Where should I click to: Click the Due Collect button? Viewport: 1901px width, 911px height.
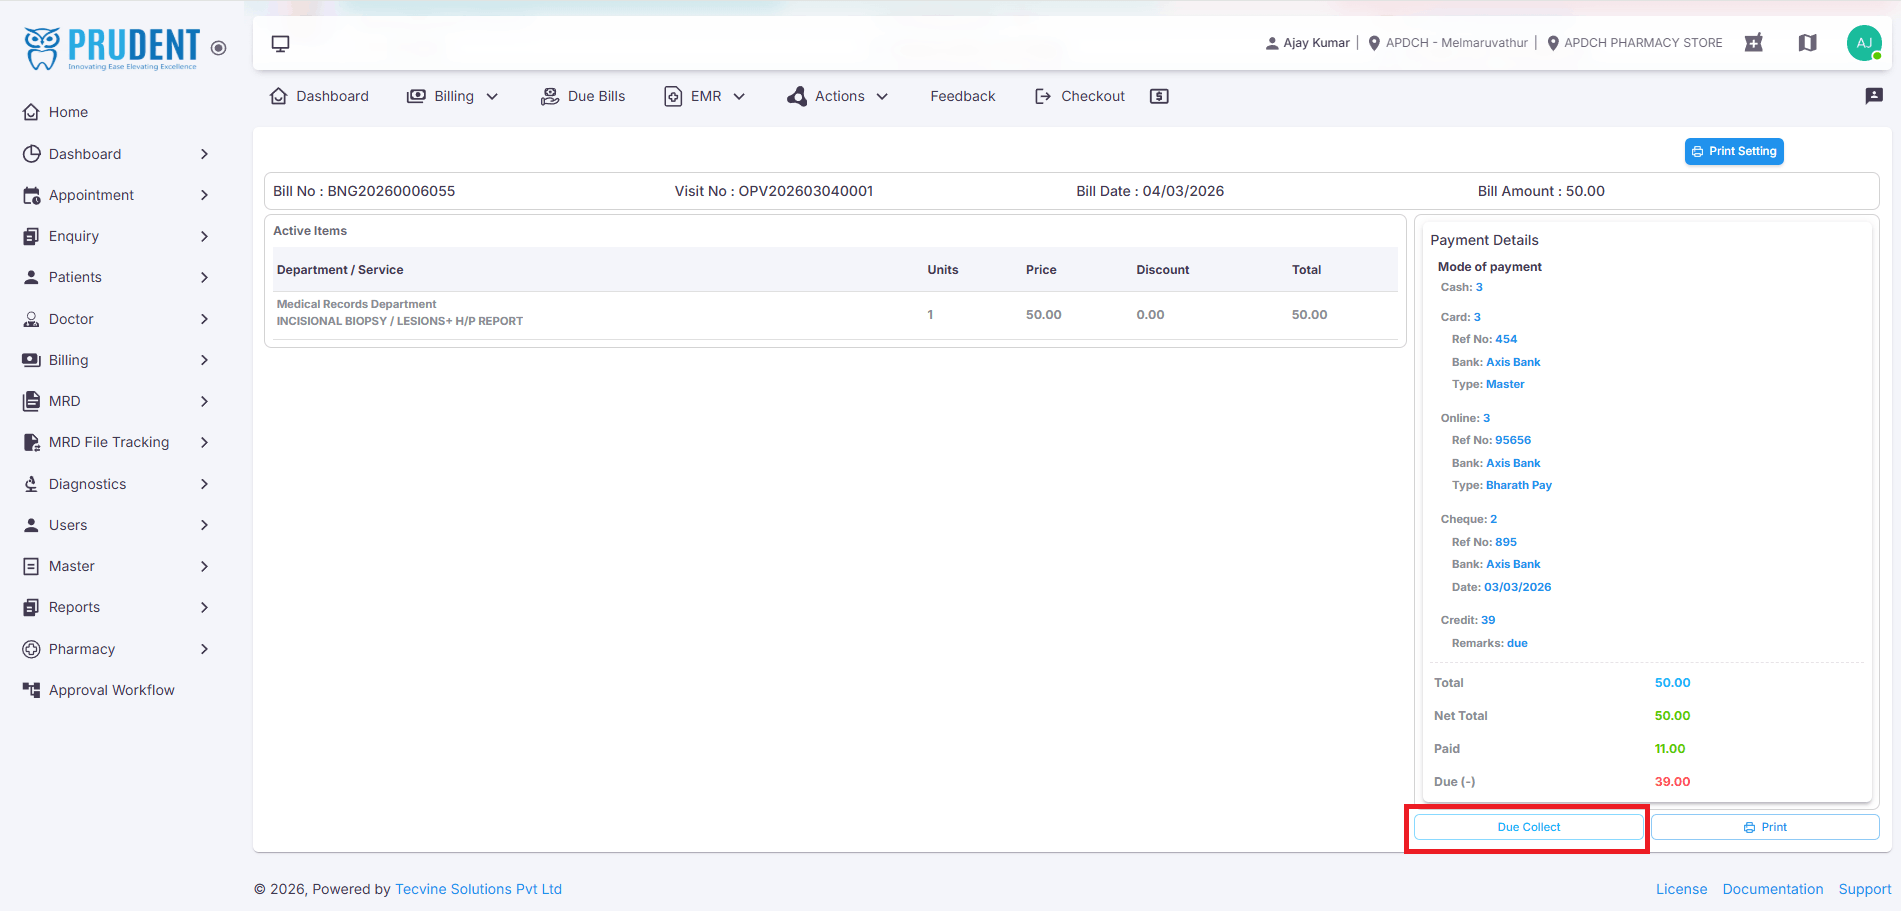tap(1528, 827)
